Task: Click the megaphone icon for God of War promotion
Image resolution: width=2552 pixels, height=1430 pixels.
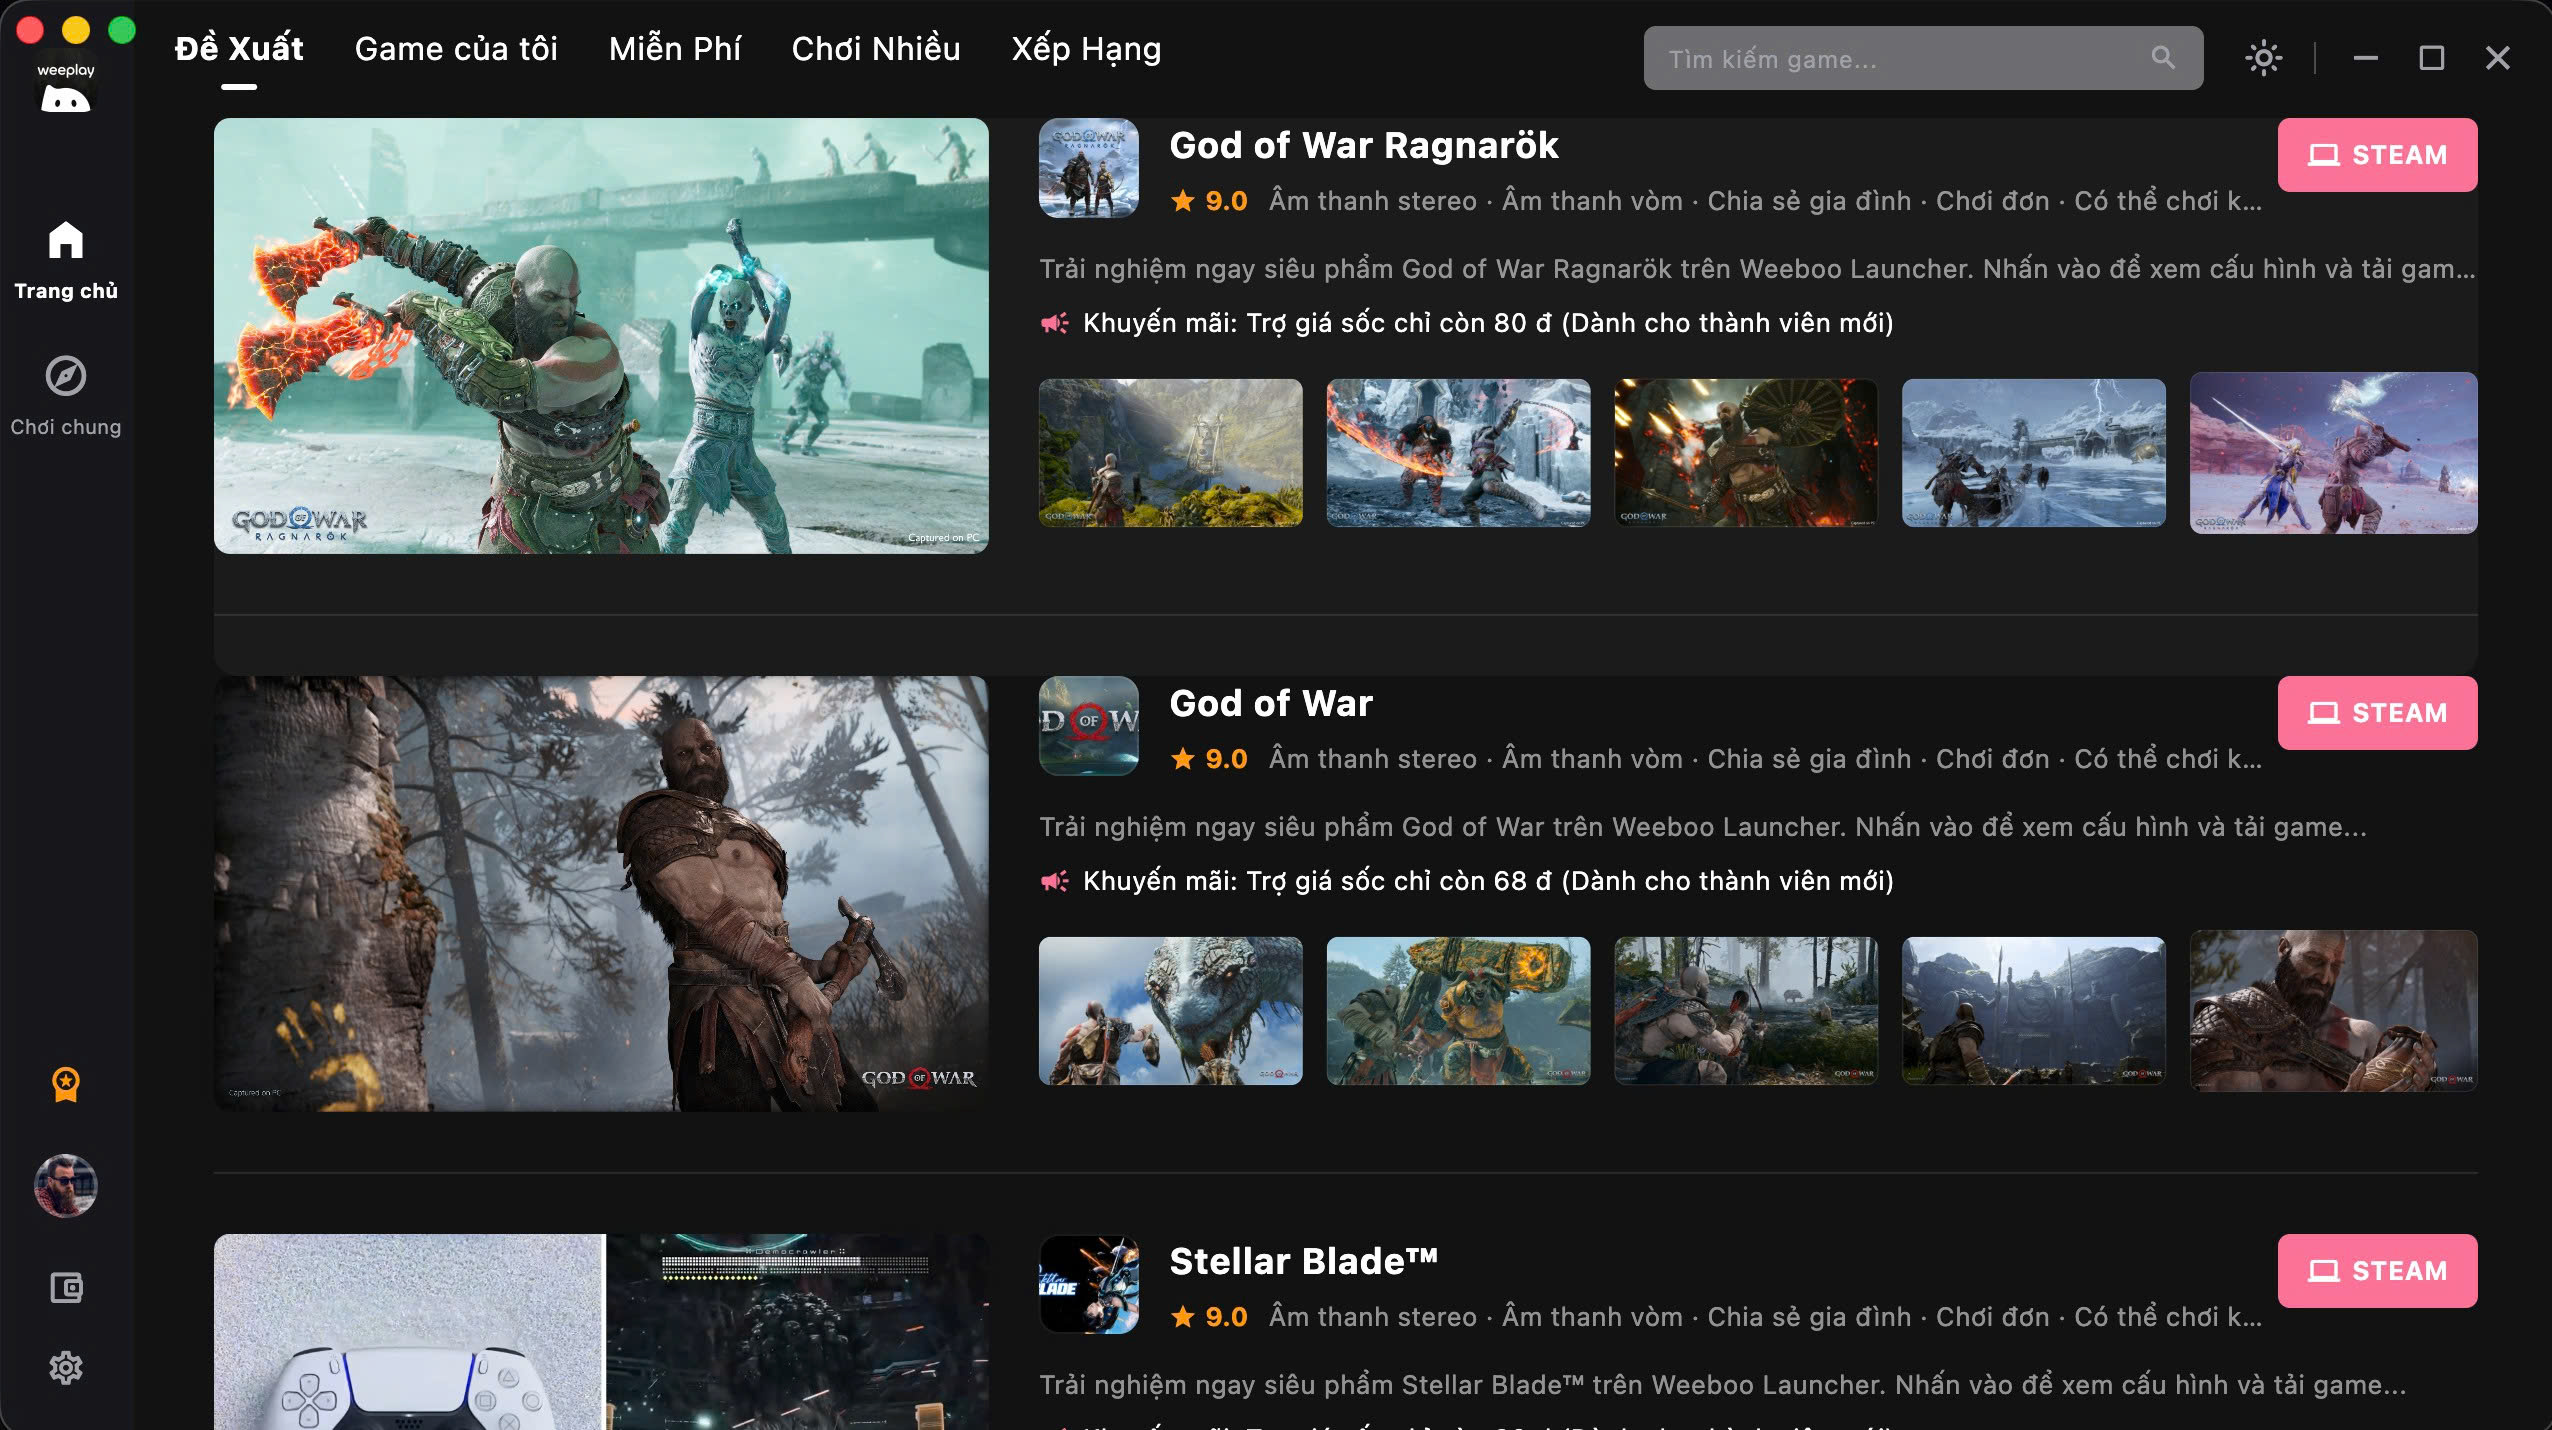Action: pos(1054,881)
